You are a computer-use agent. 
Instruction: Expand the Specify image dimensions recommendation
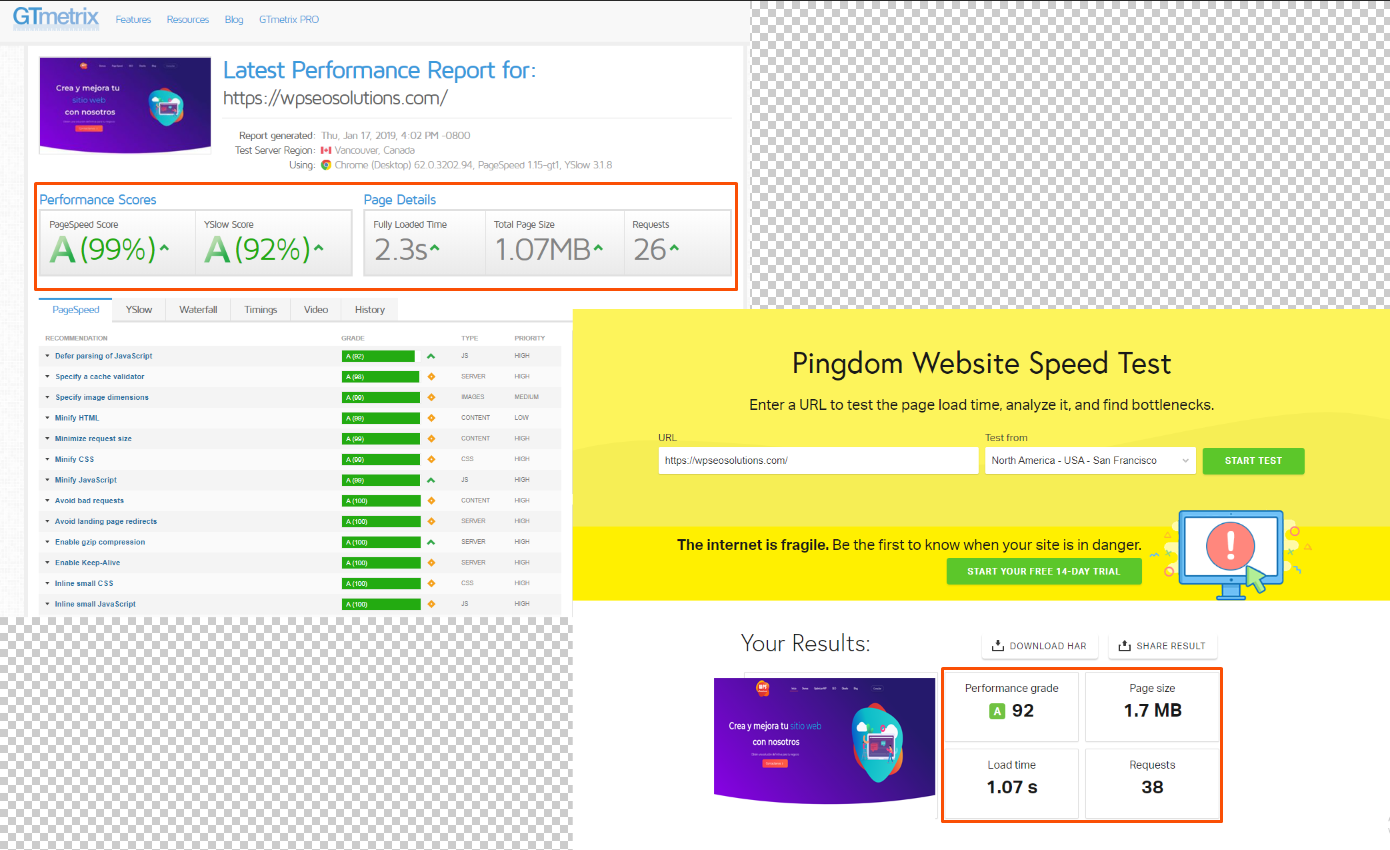(47, 397)
